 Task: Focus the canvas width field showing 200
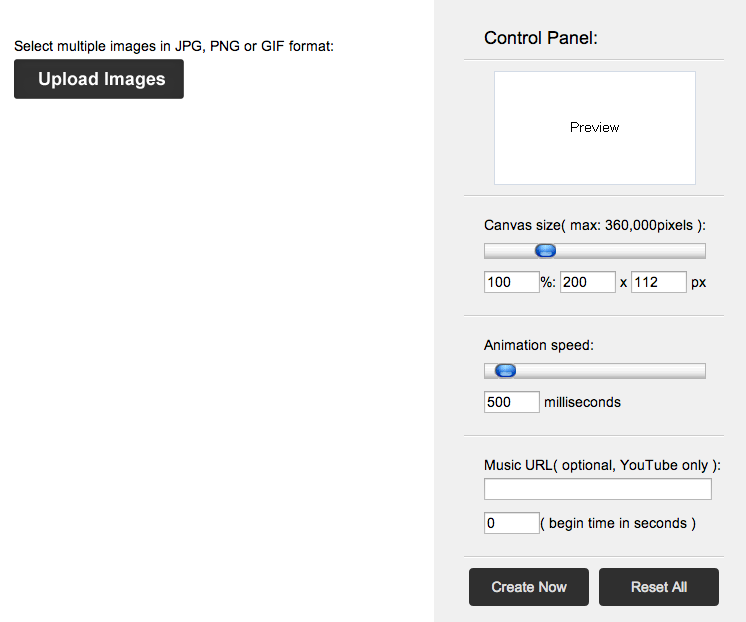588,282
